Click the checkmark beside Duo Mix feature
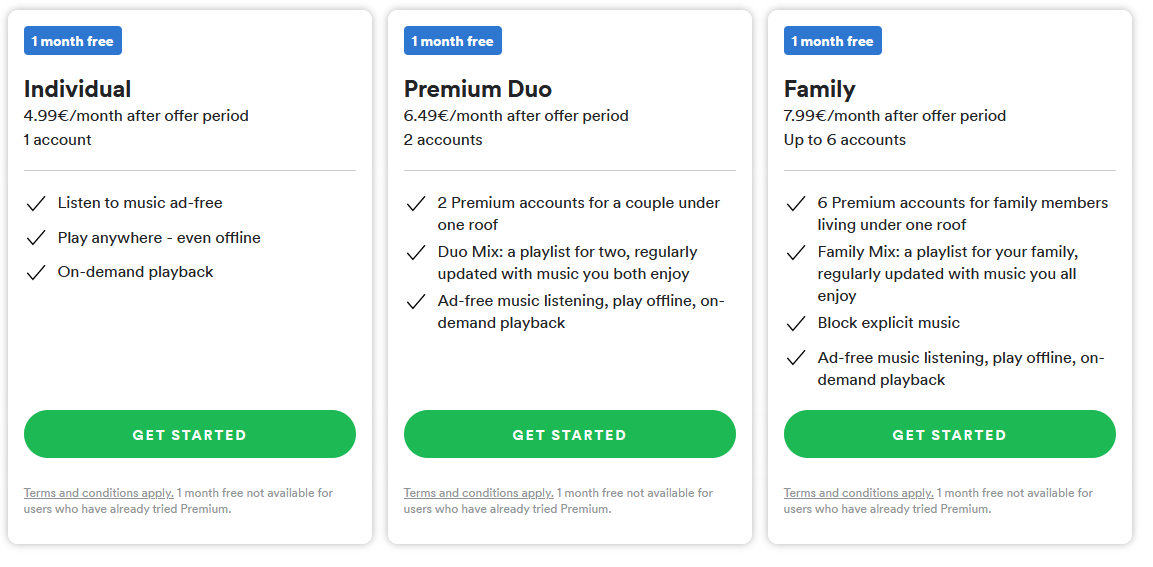 tap(416, 253)
